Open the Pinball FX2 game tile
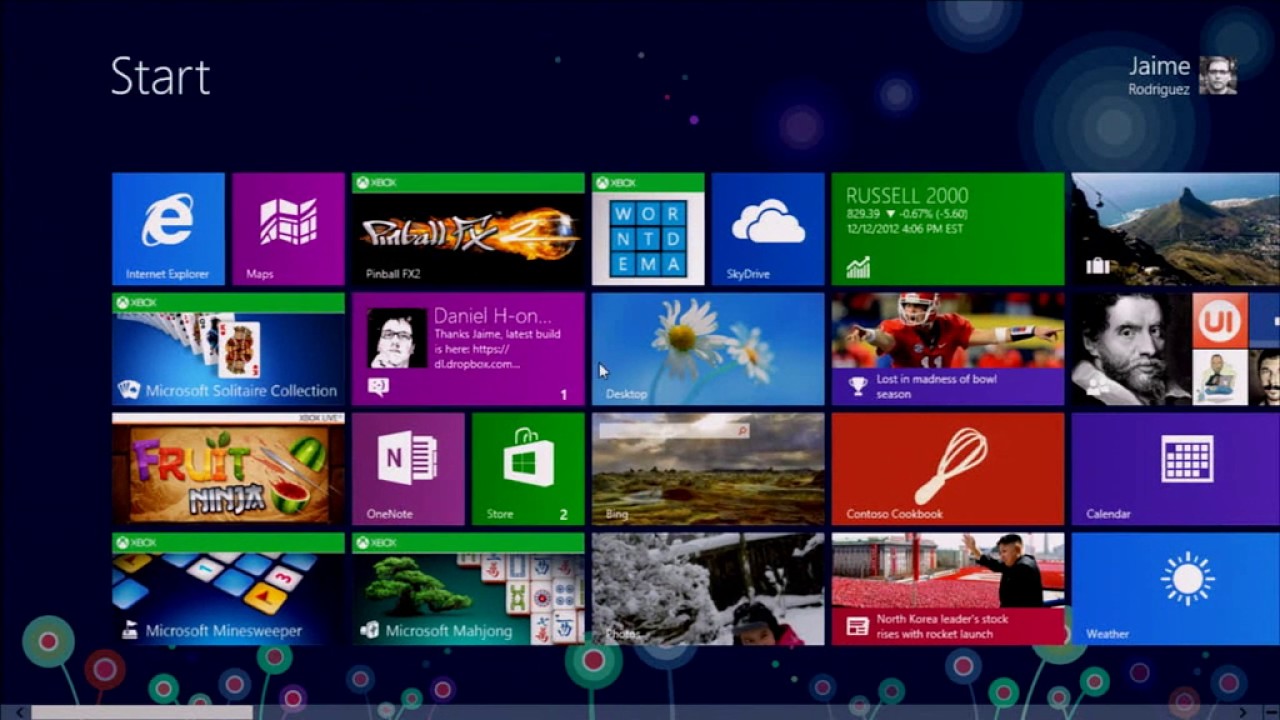The height and width of the screenshot is (720, 1280). point(468,229)
